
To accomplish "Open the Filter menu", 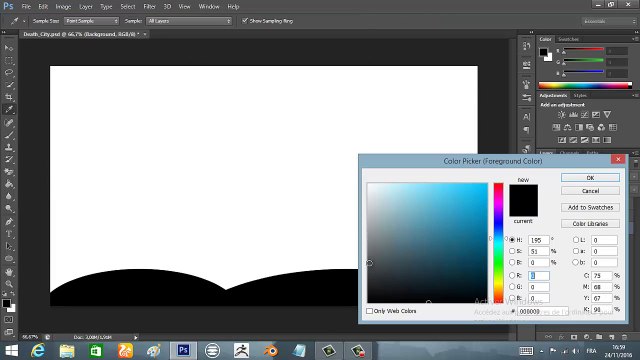I will 149,7.
